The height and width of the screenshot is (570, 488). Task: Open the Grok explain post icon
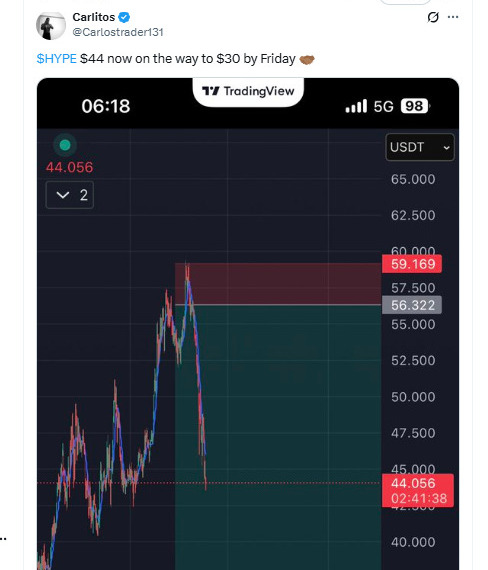433,17
